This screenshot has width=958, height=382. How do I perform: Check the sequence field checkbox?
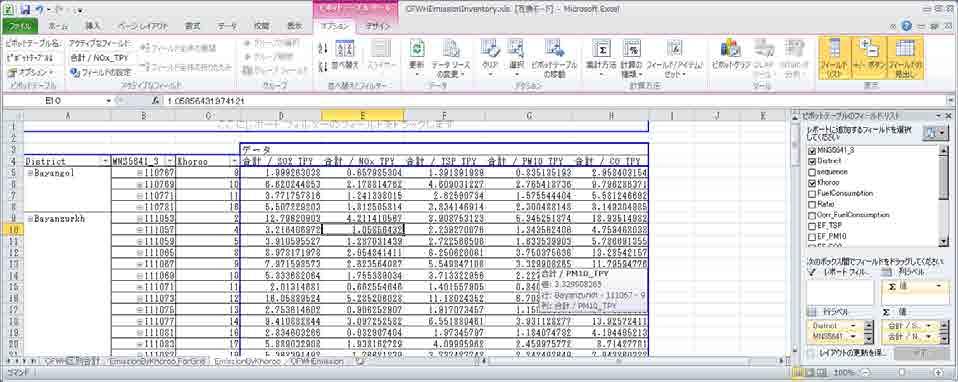[x=811, y=172]
